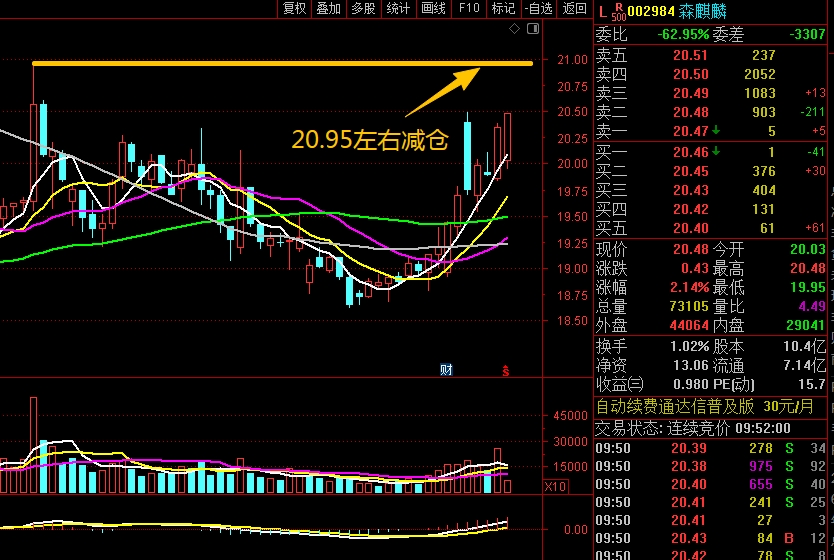Viewport: 834px width, 560px height.
Task: Select 买三 price 20.43
Action: point(690,190)
